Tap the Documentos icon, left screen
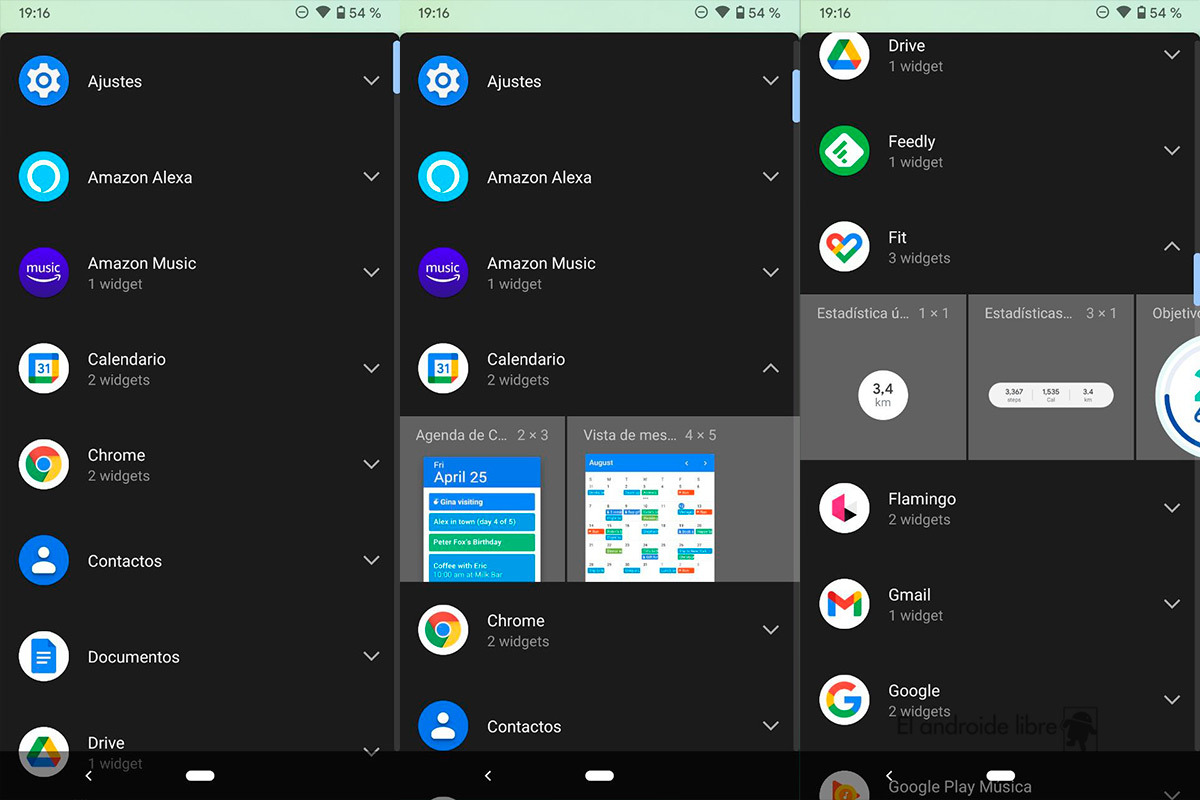 tap(44, 657)
